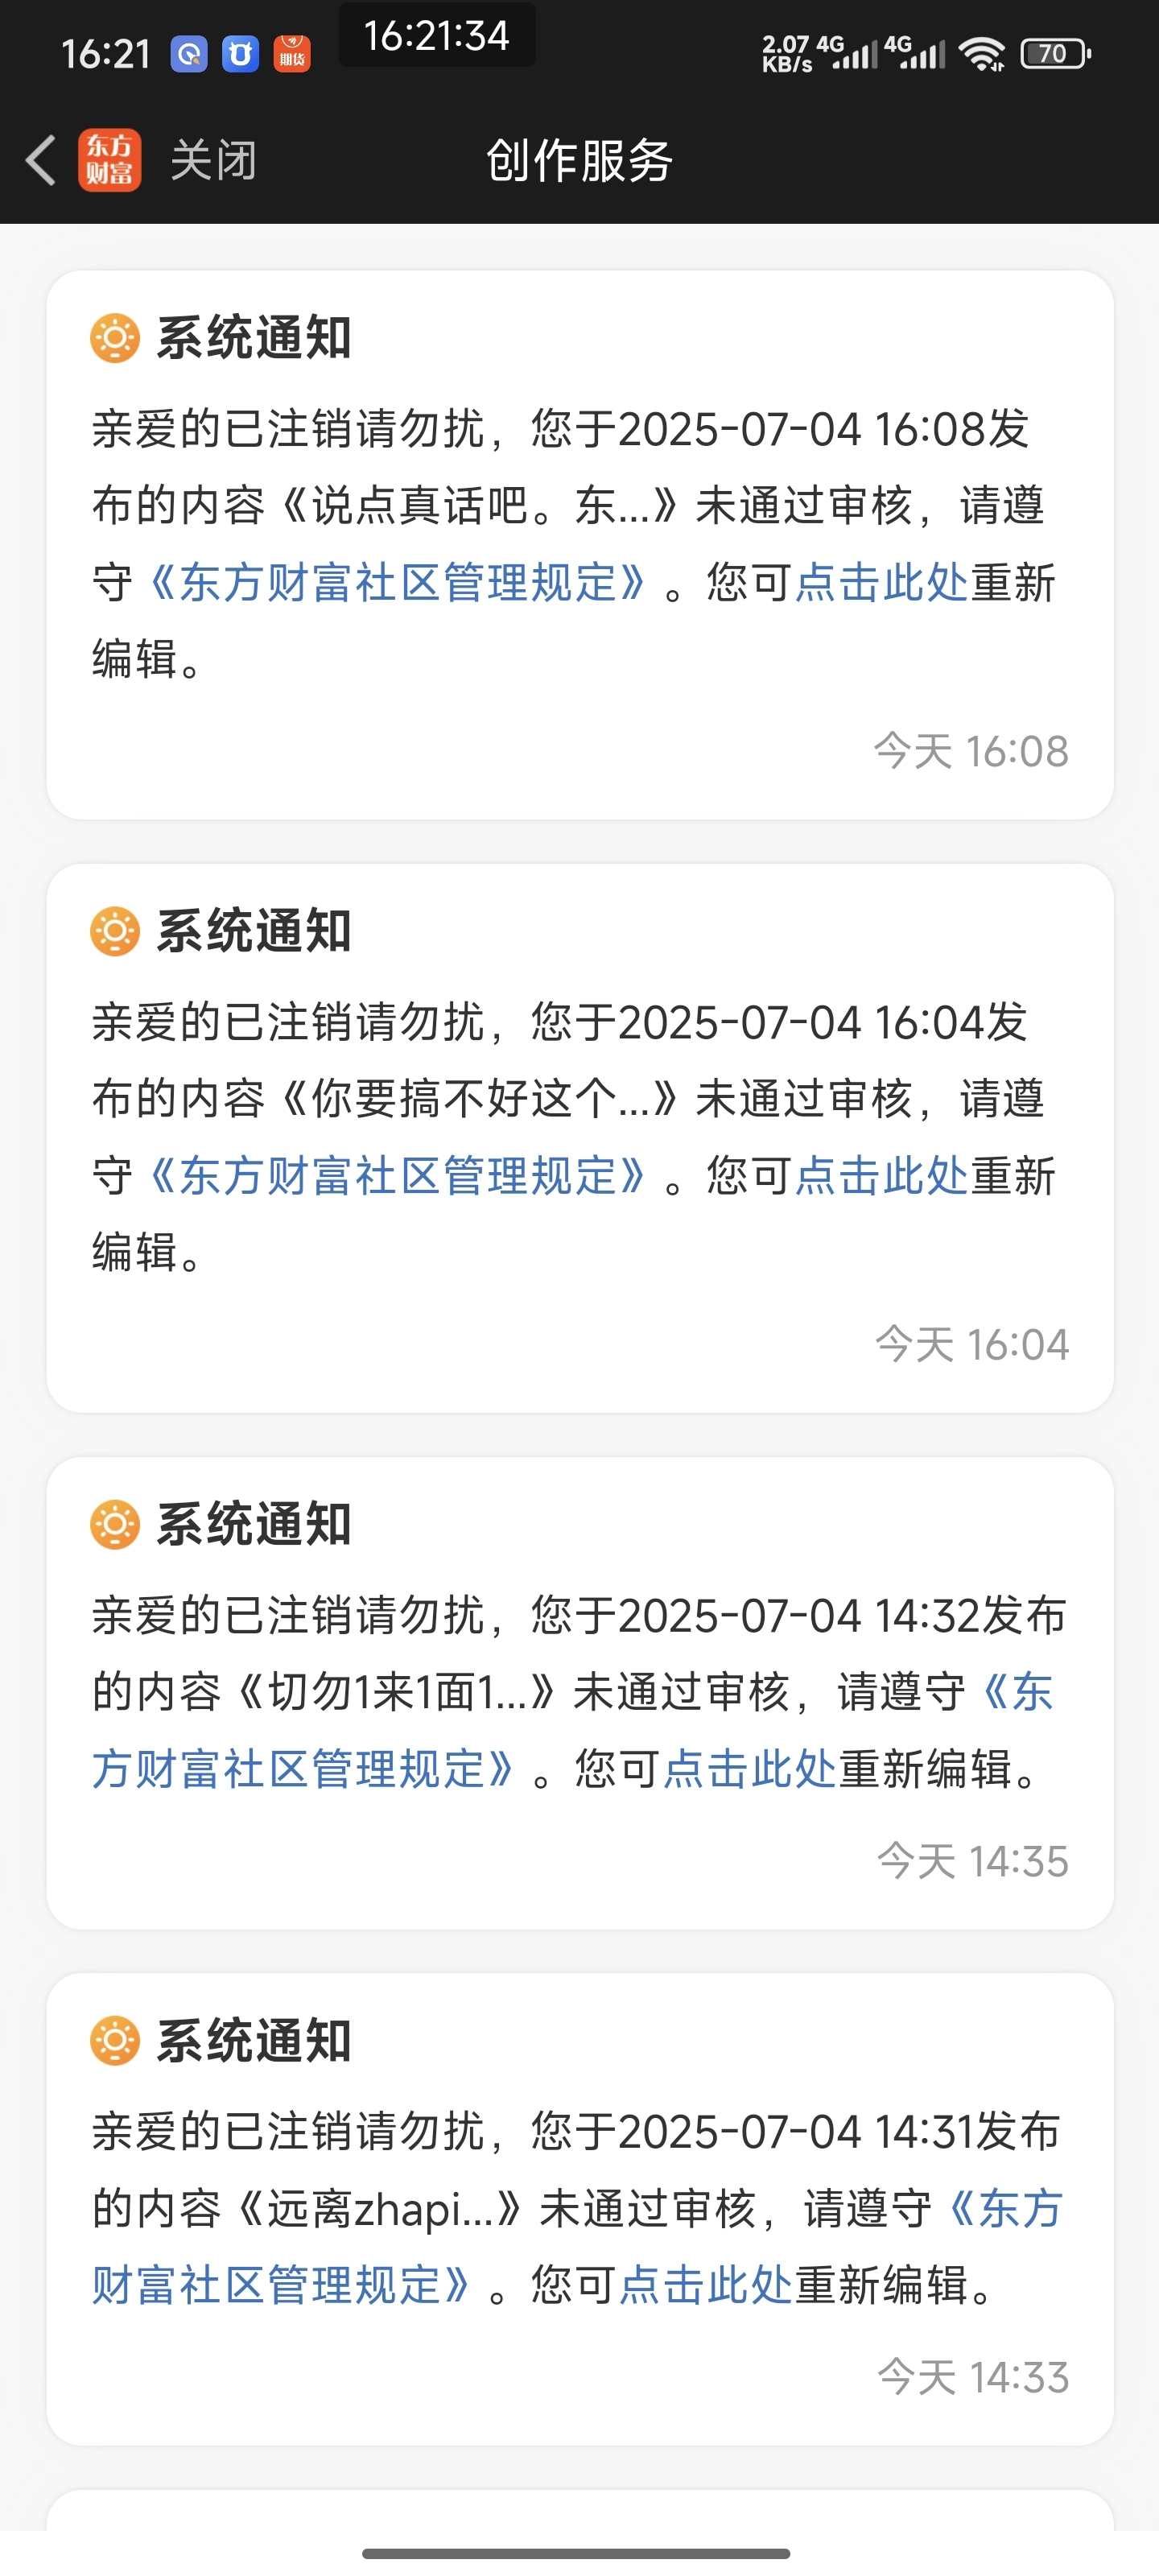The image size is (1159, 2576).
Task: Tap the battery indicator in the status bar
Action: click(x=1055, y=53)
